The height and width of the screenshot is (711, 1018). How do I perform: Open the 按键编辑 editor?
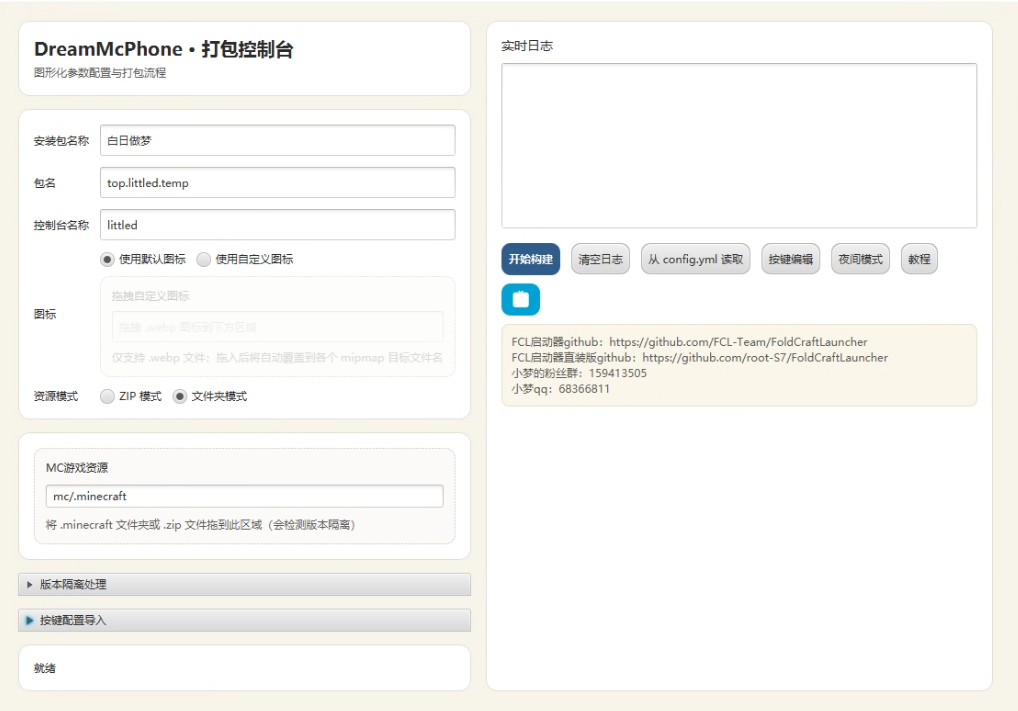point(790,259)
